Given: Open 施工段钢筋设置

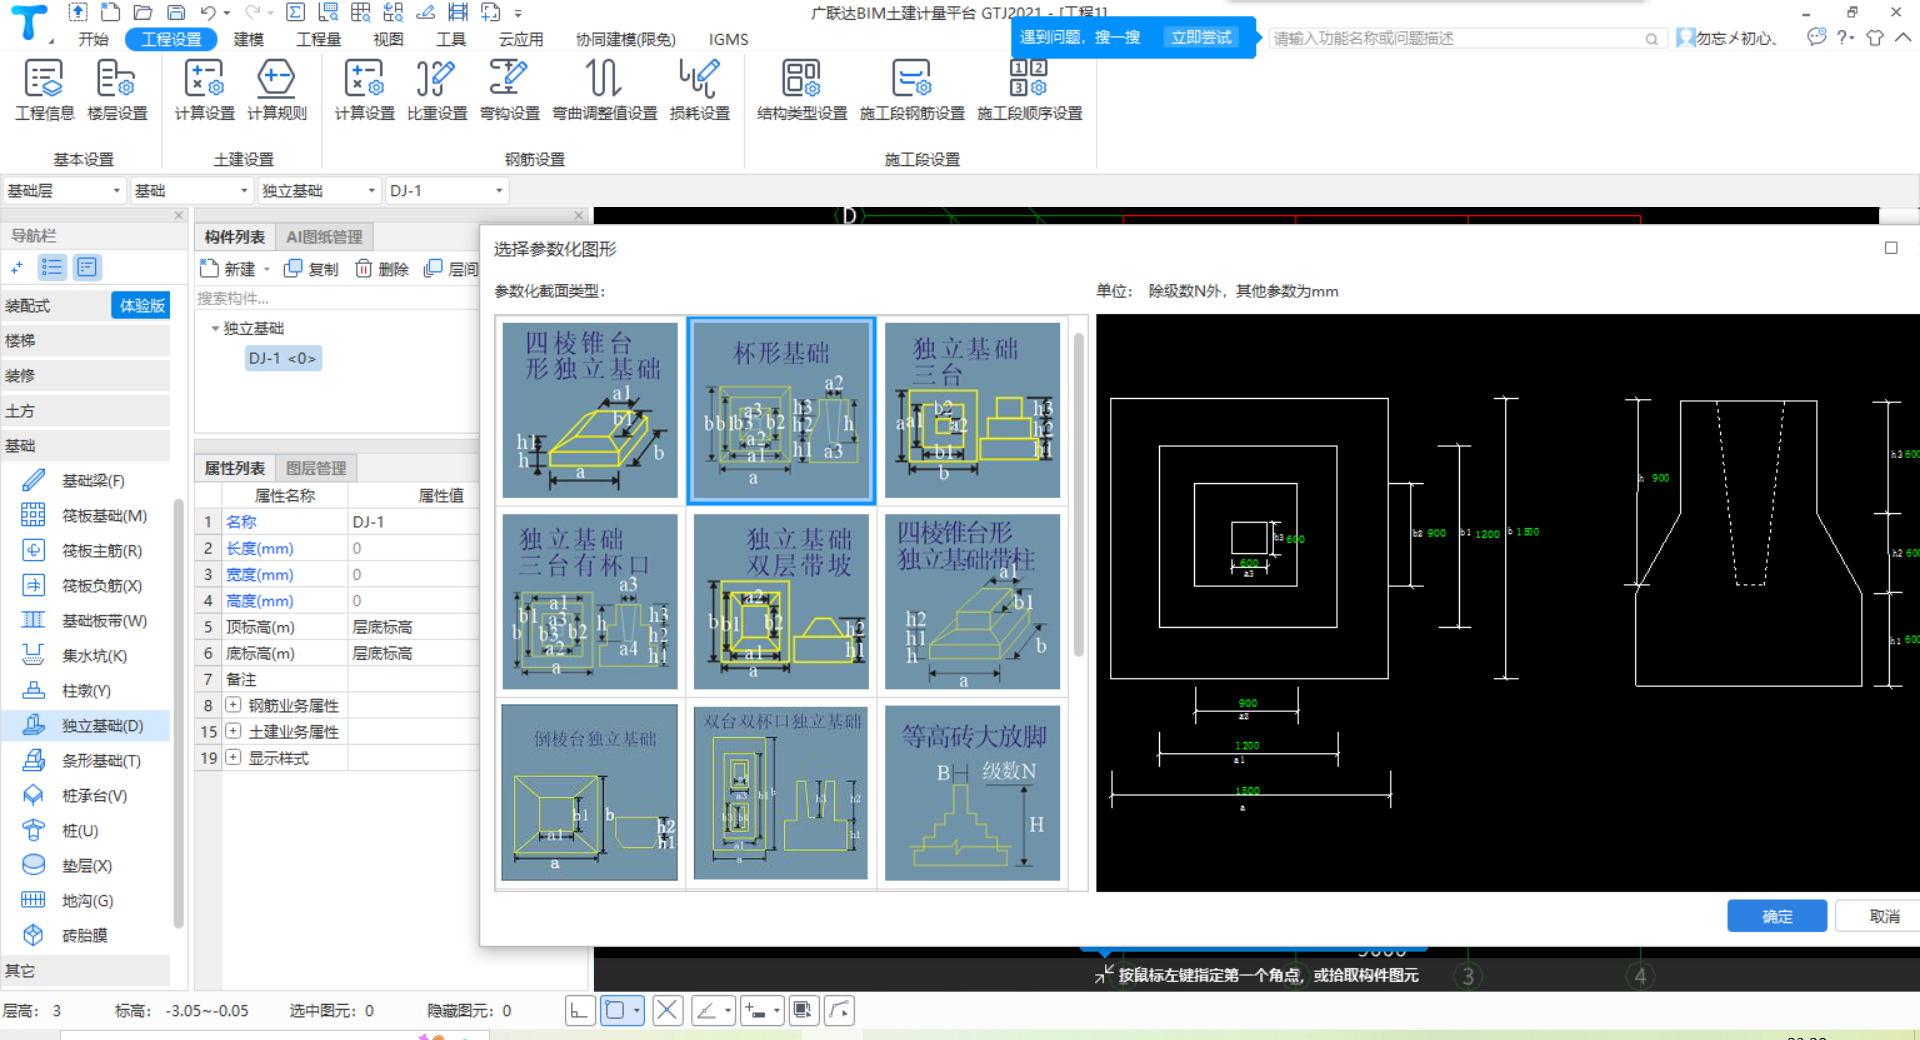Looking at the screenshot, I should coord(912,90).
